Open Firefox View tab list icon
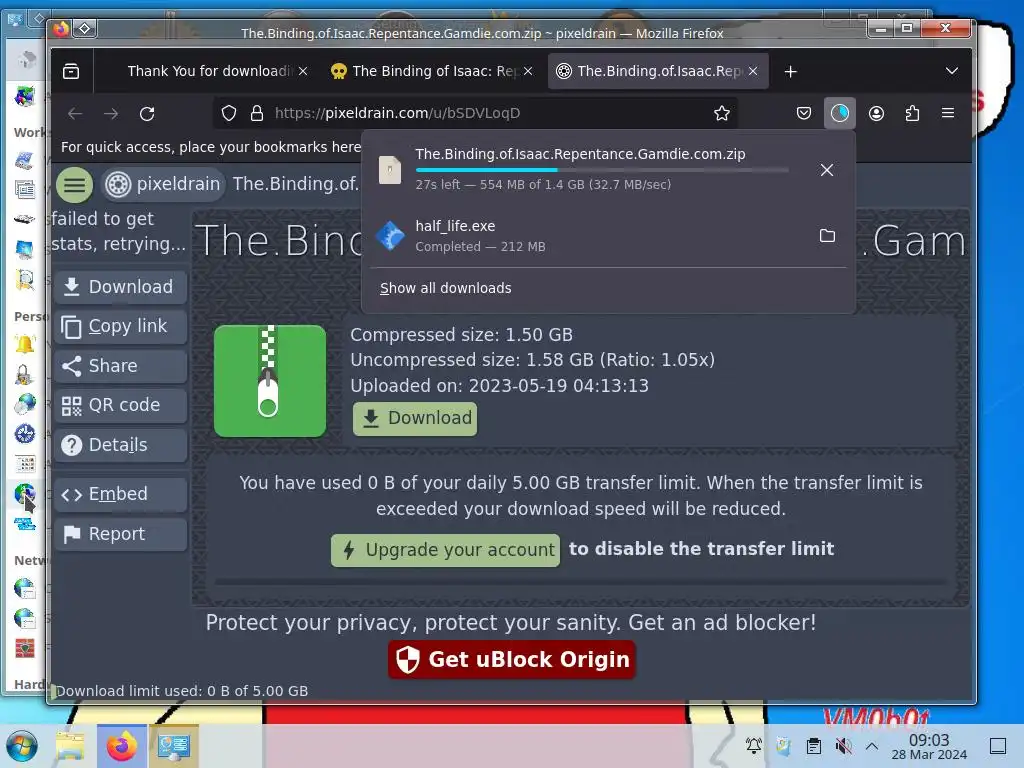Image resolution: width=1024 pixels, height=768 pixels. 71,71
